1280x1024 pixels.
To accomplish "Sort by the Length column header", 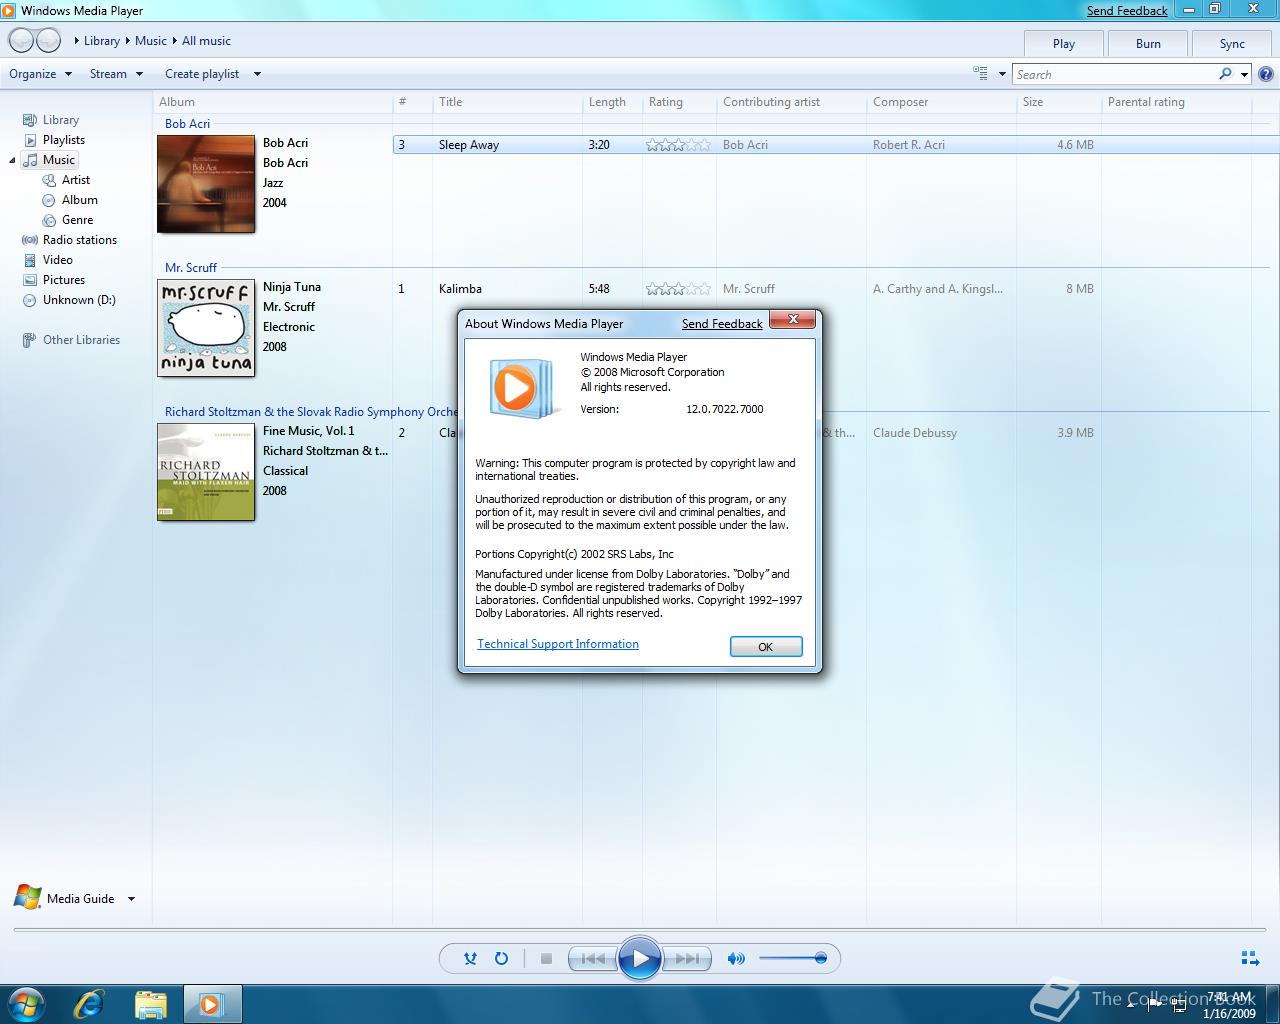I will click(612, 102).
